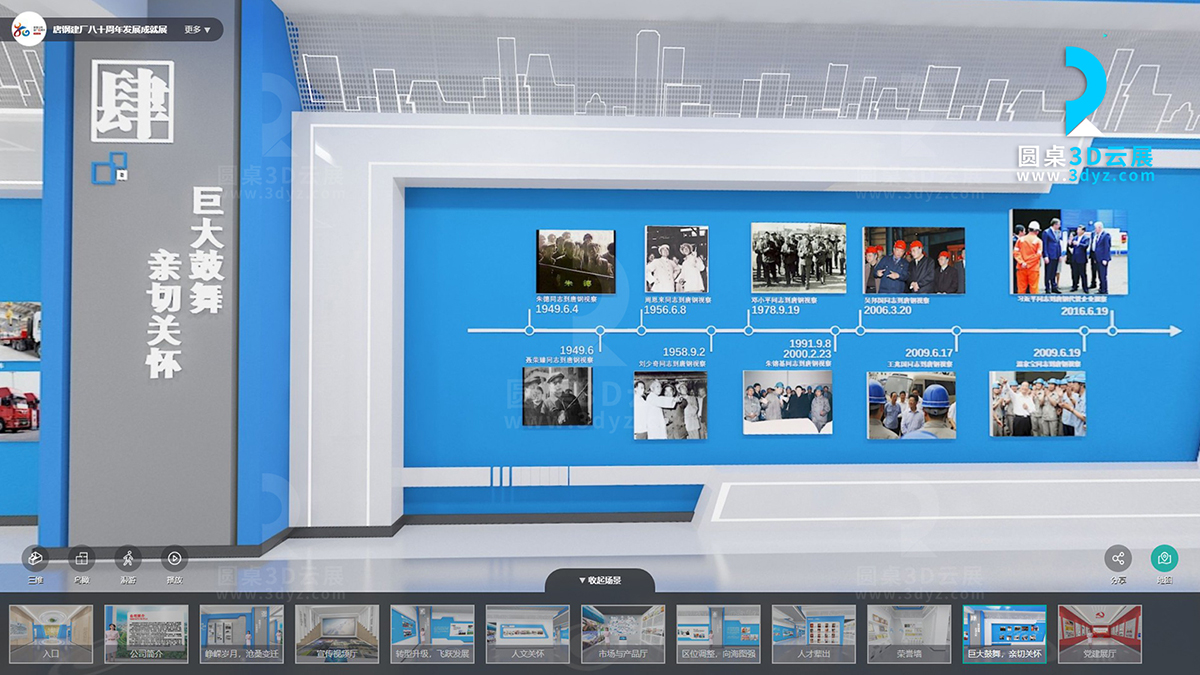This screenshot has height=675, width=1200.
Task: Select the 宣传视频厅 scene thumbnail
Action: click(x=337, y=634)
